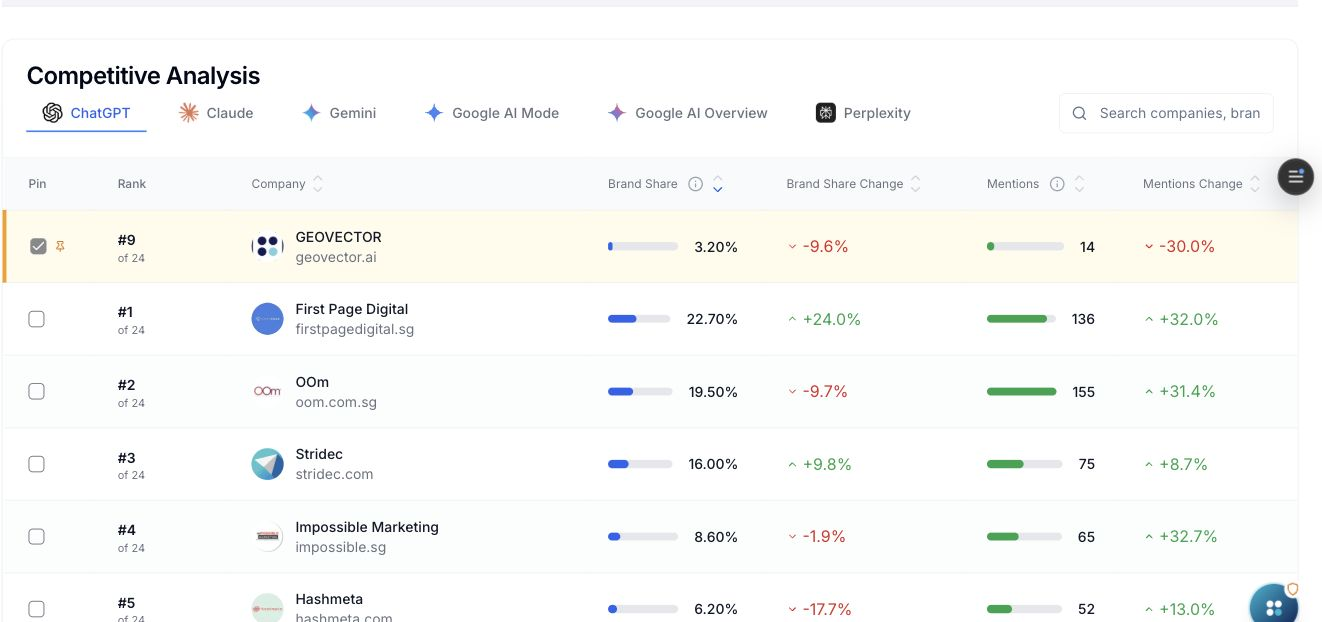This screenshot has height=622, width=1322.
Task: Sort by the Brand Share column arrows
Action: [x=717, y=184]
